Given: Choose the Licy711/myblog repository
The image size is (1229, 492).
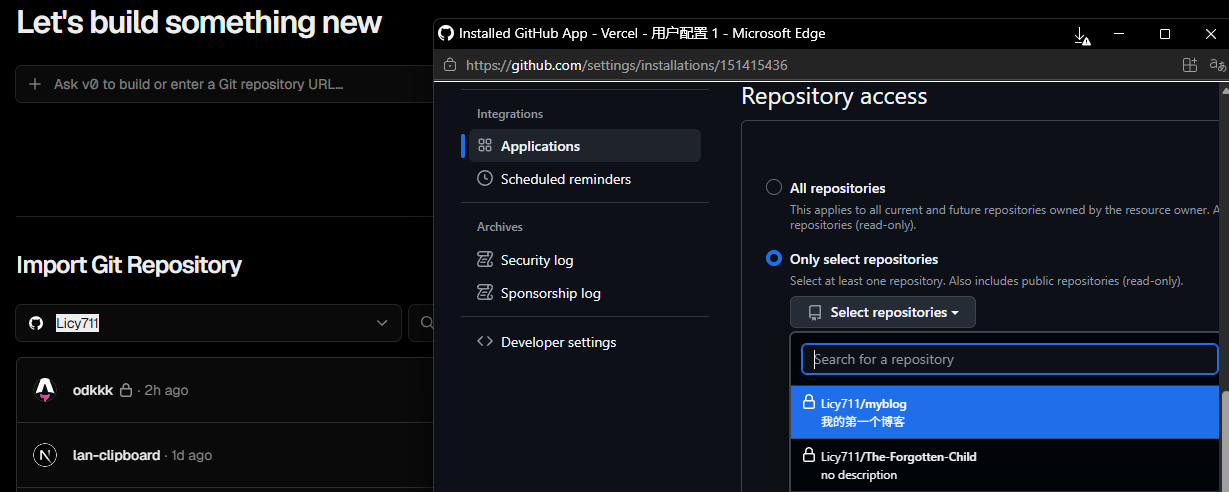Looking at the screenshot, I should pos(1005,412).
